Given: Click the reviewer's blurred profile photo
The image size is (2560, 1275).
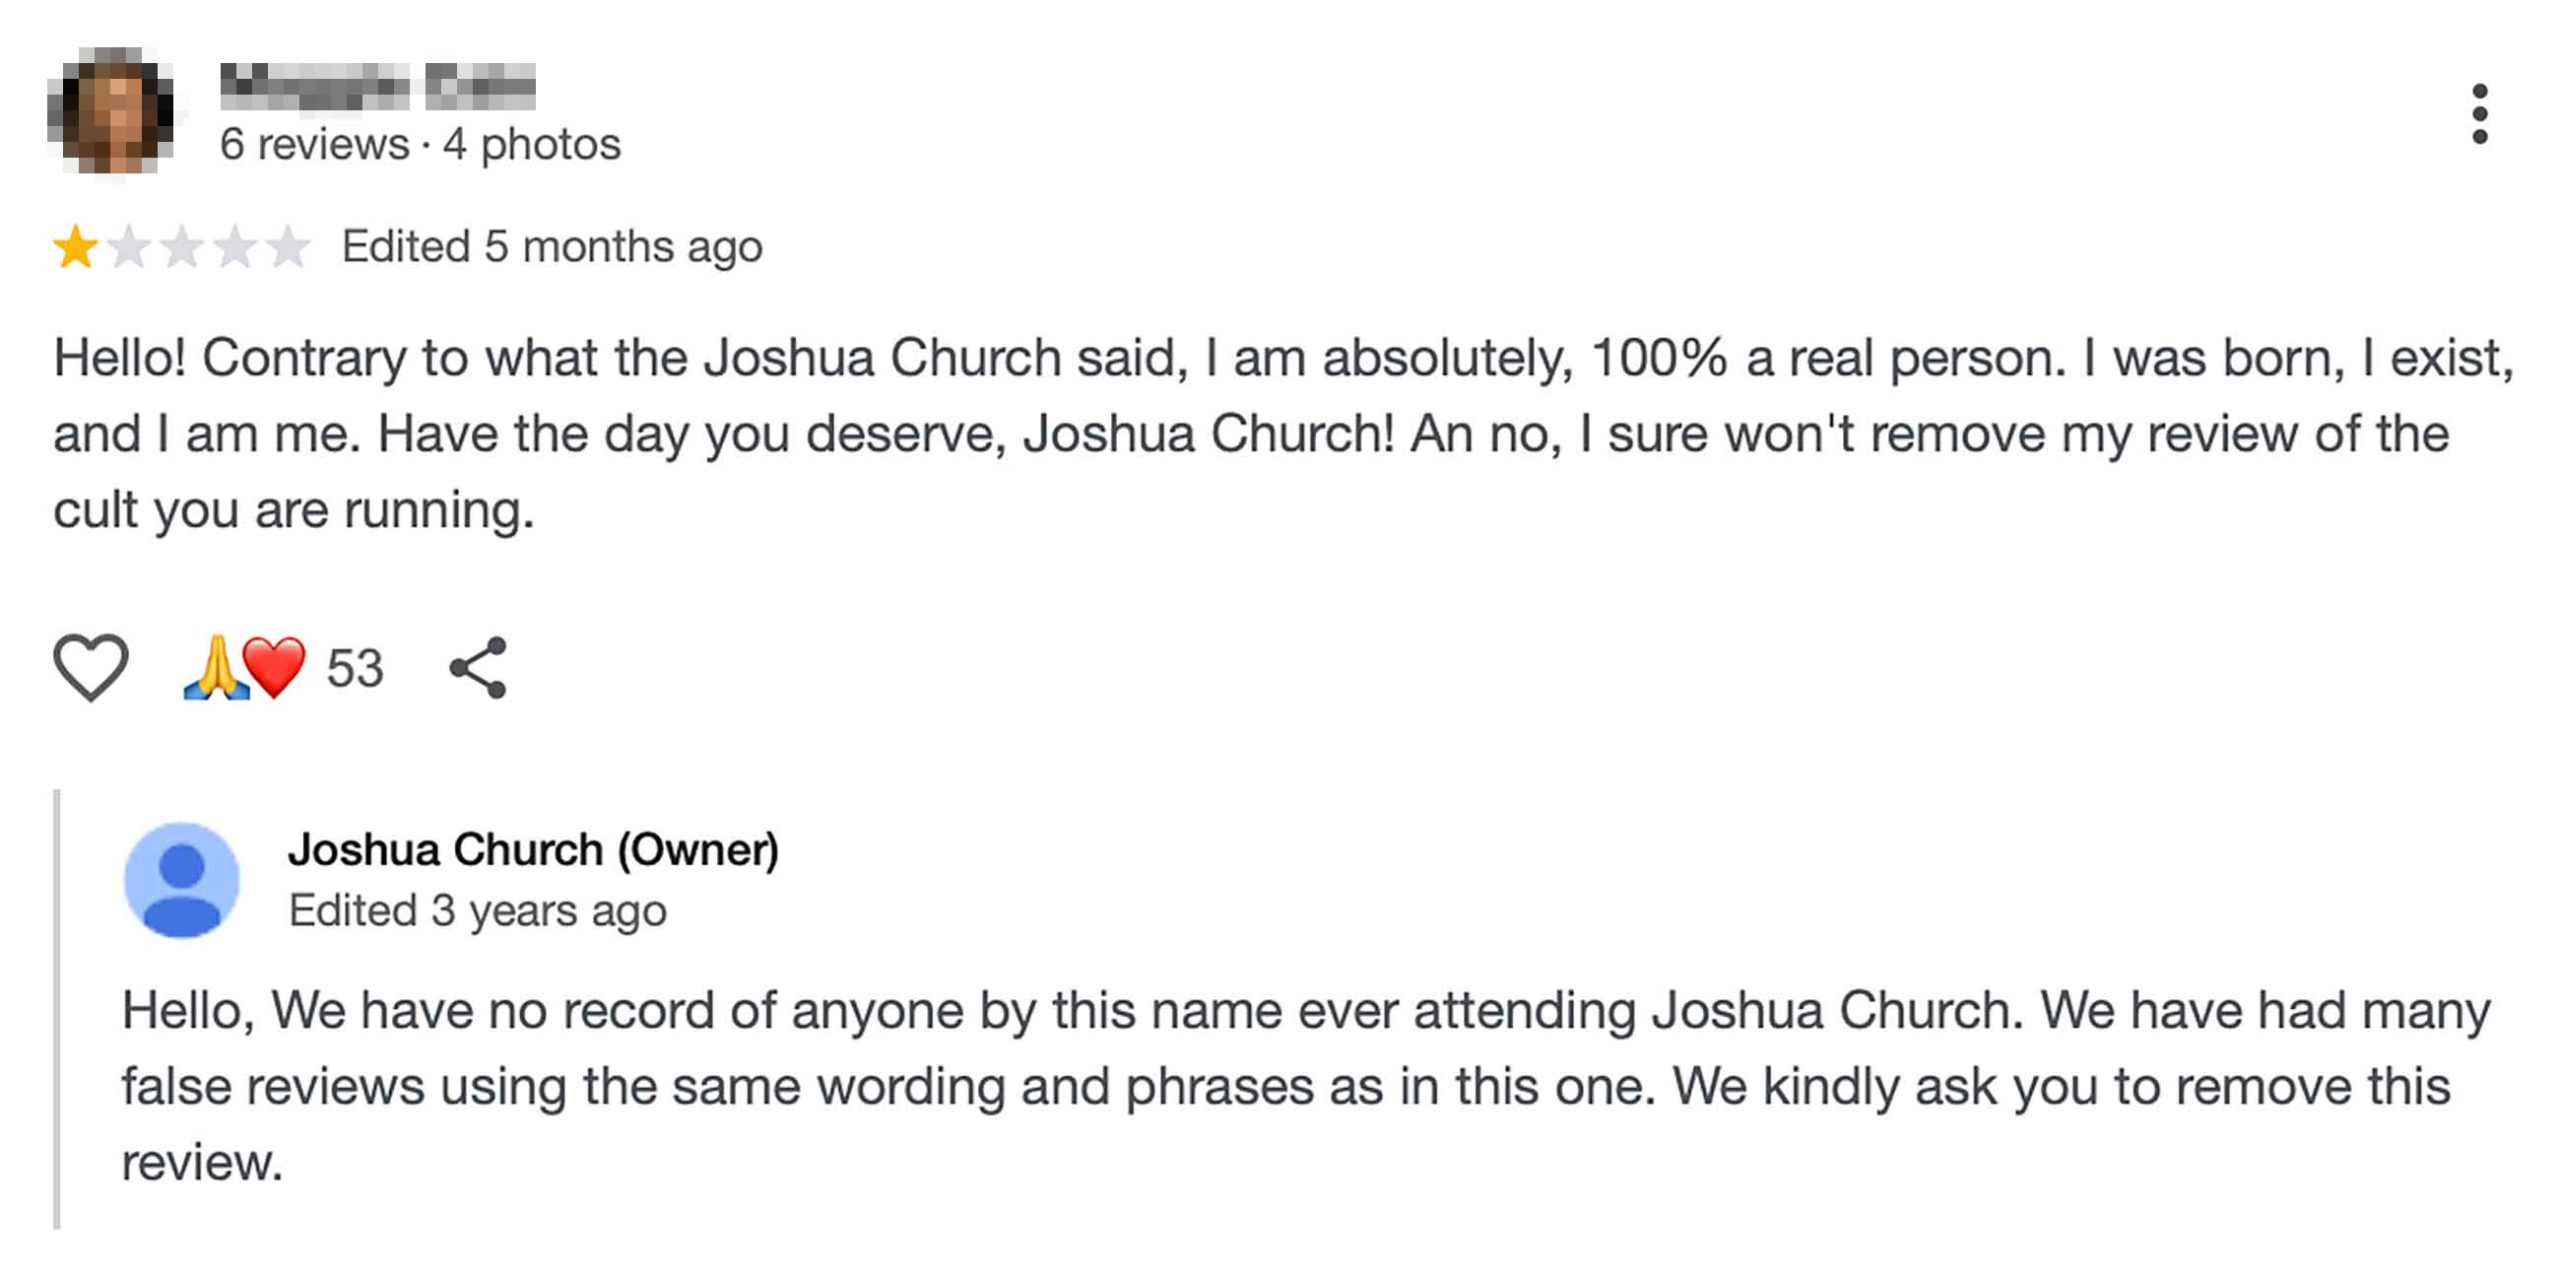Looking at the screenshot, I should [x=111, y=111].
